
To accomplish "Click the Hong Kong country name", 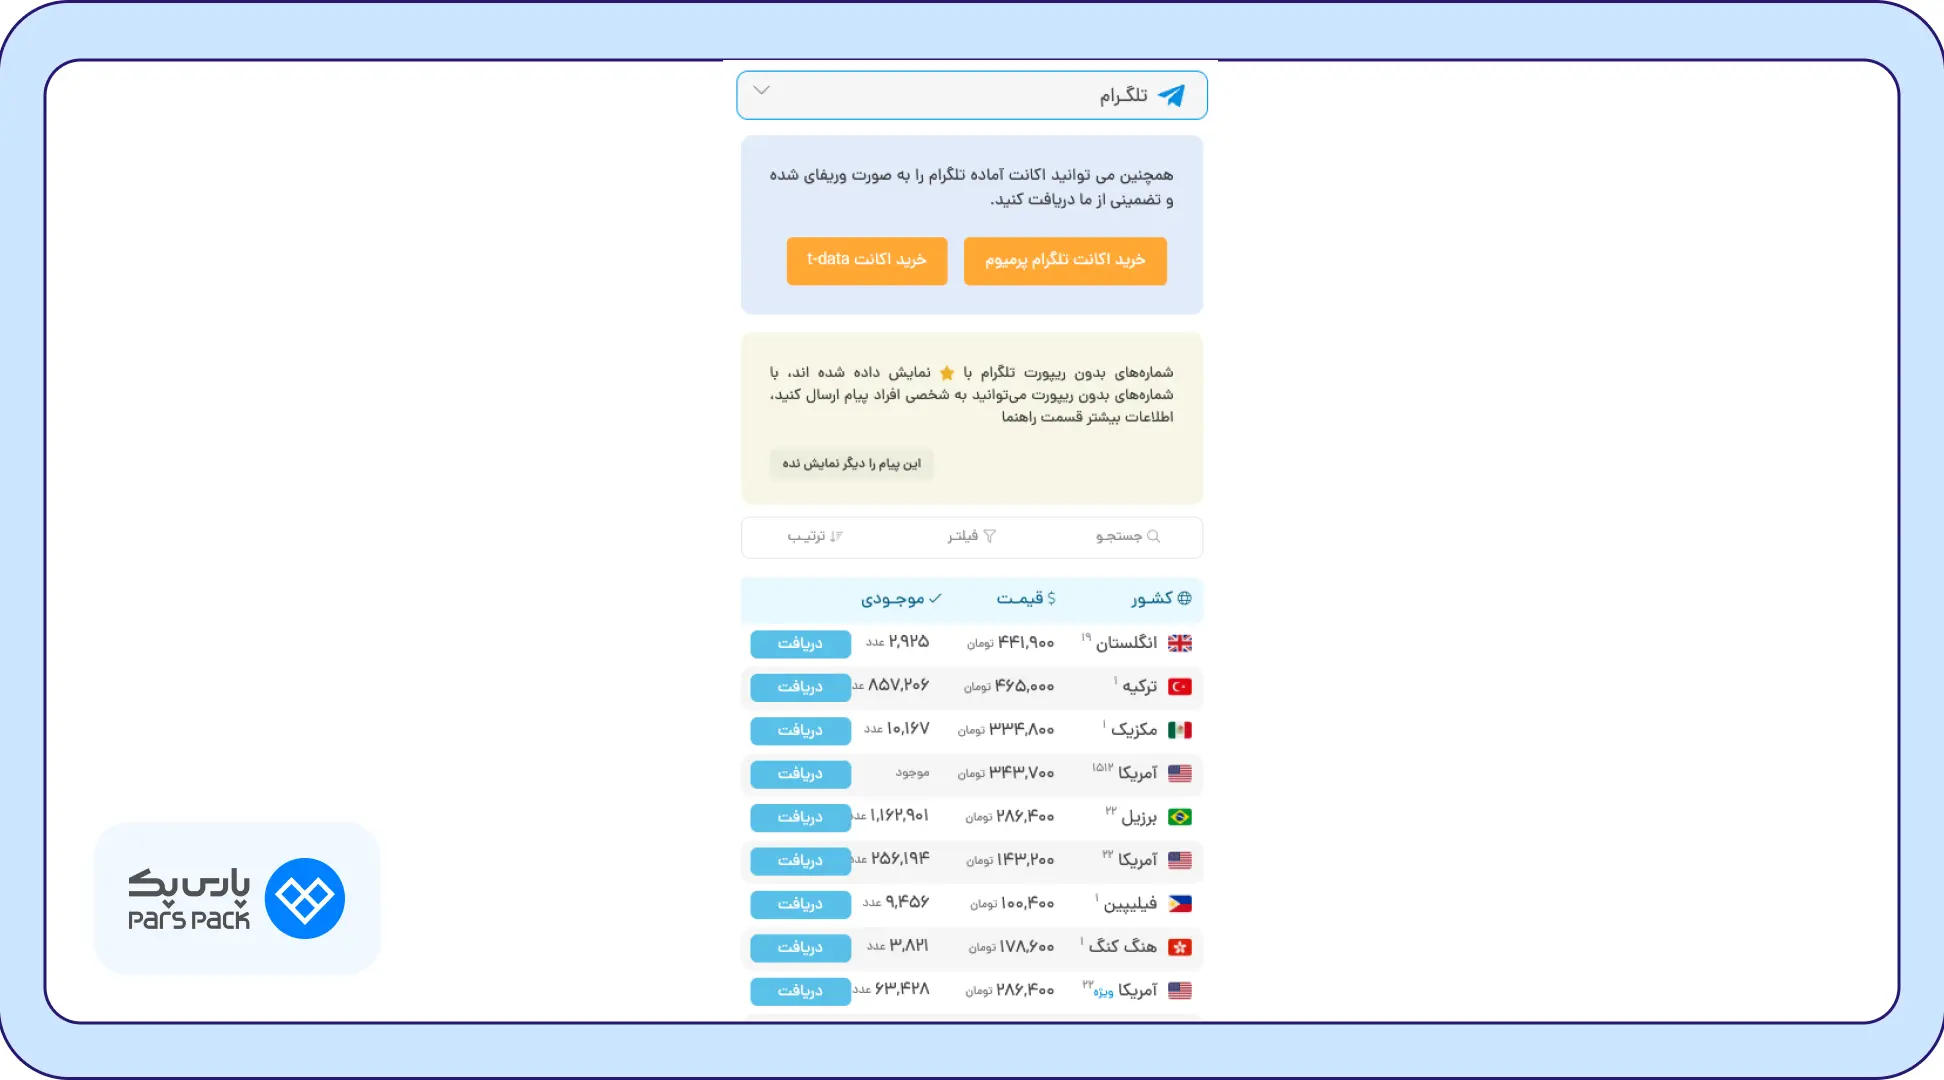I will point(1122,946).
